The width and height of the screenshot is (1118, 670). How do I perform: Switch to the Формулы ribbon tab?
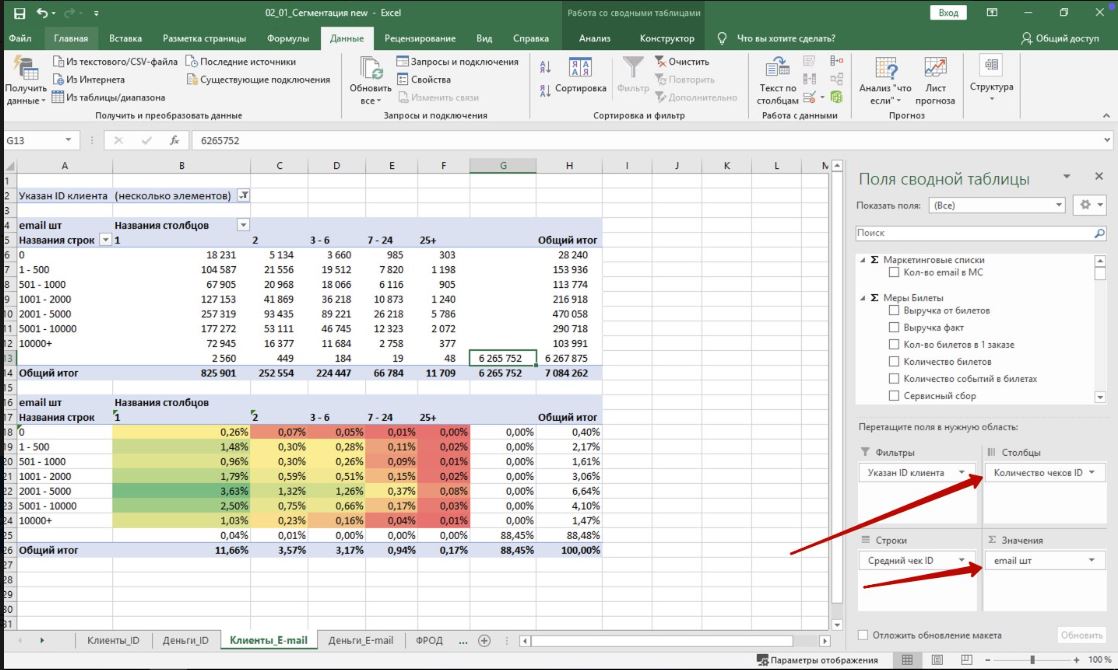click(x=288, y=38)
